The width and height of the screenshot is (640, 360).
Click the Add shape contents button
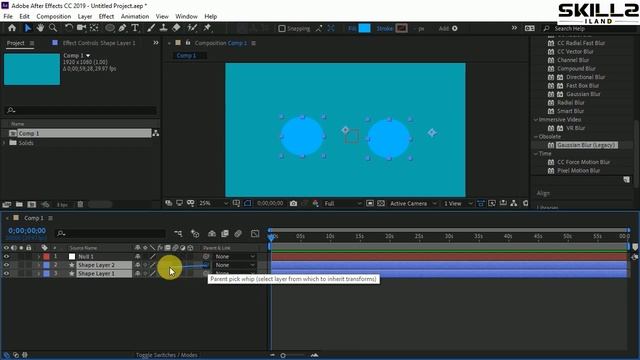coord(454,28)
